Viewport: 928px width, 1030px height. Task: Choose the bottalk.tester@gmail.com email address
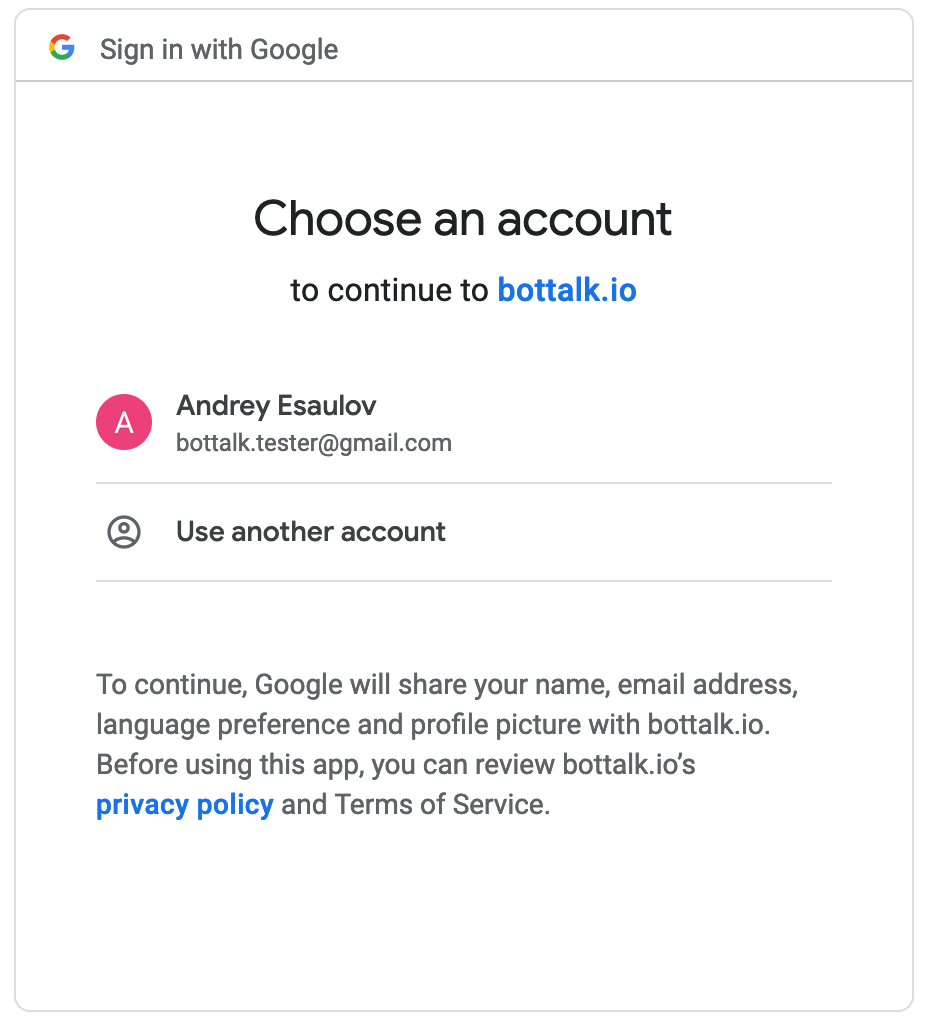pyautogui.click(x=313, y=443)
